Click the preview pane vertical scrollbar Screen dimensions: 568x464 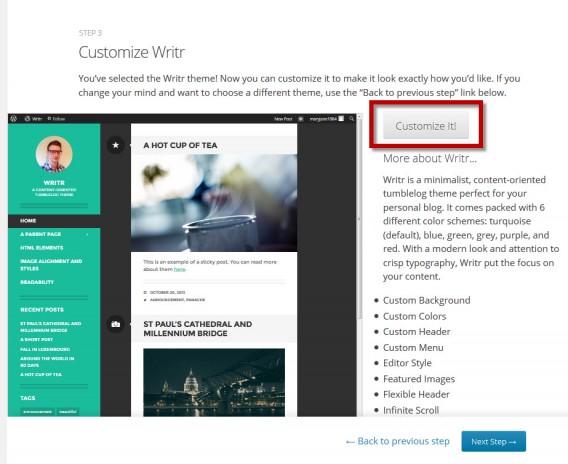(359, 217)
